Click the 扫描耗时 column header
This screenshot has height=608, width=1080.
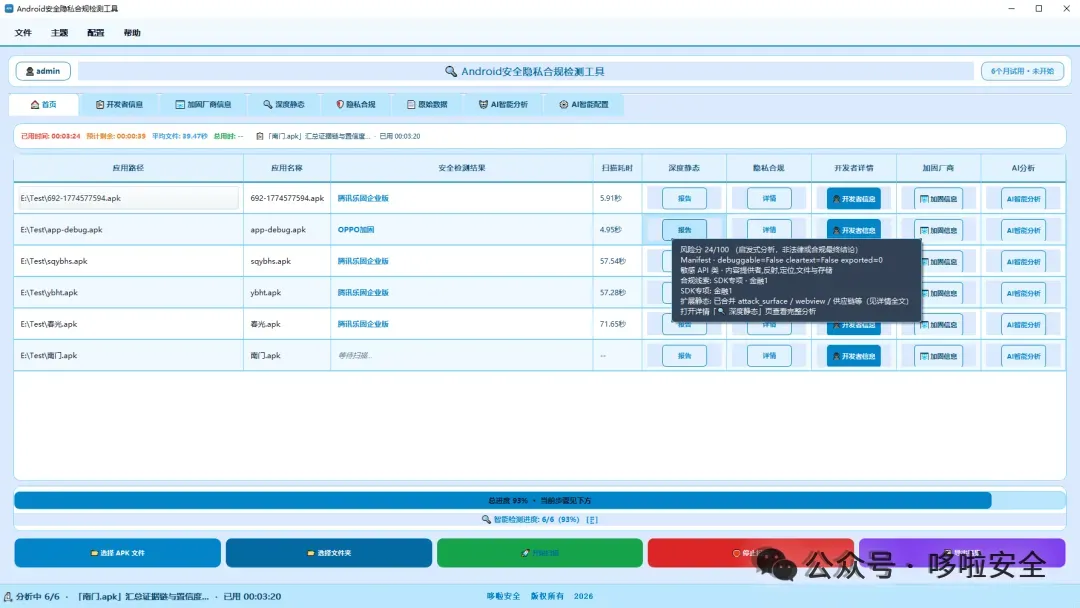617,168
